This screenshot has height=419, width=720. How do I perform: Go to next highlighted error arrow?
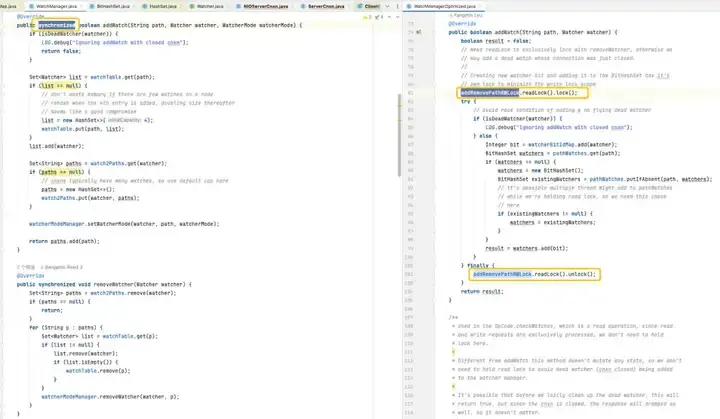click(x=397, y=17)
